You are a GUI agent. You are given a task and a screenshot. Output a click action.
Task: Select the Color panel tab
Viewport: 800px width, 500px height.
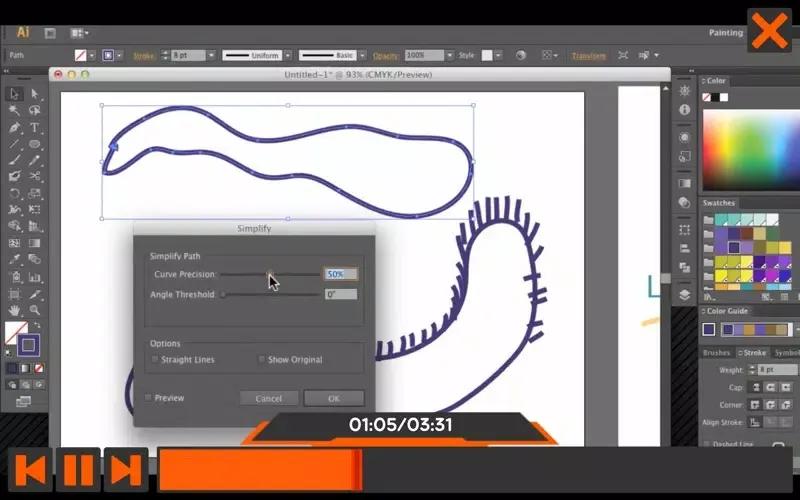coord(716,81)
